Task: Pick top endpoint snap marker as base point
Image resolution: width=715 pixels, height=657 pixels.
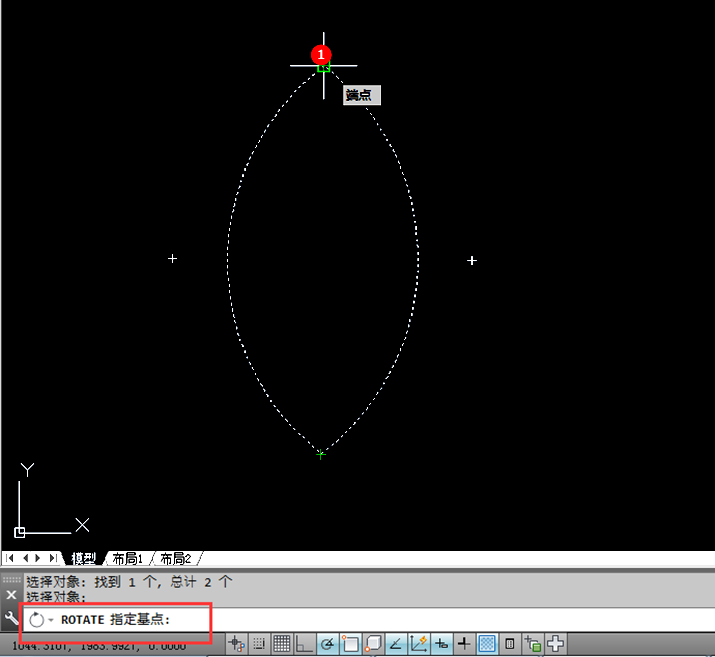Action: pyautogui.click(x=324, y=67)
